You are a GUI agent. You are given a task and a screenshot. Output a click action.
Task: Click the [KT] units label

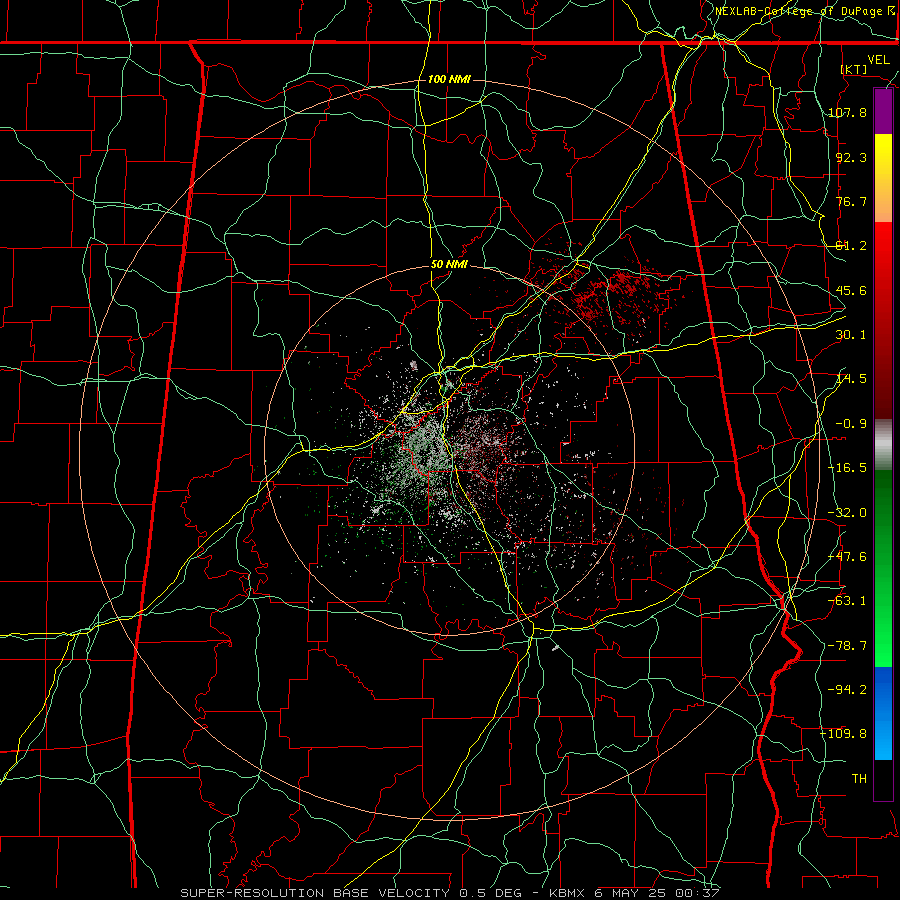[x=854, y=69]
